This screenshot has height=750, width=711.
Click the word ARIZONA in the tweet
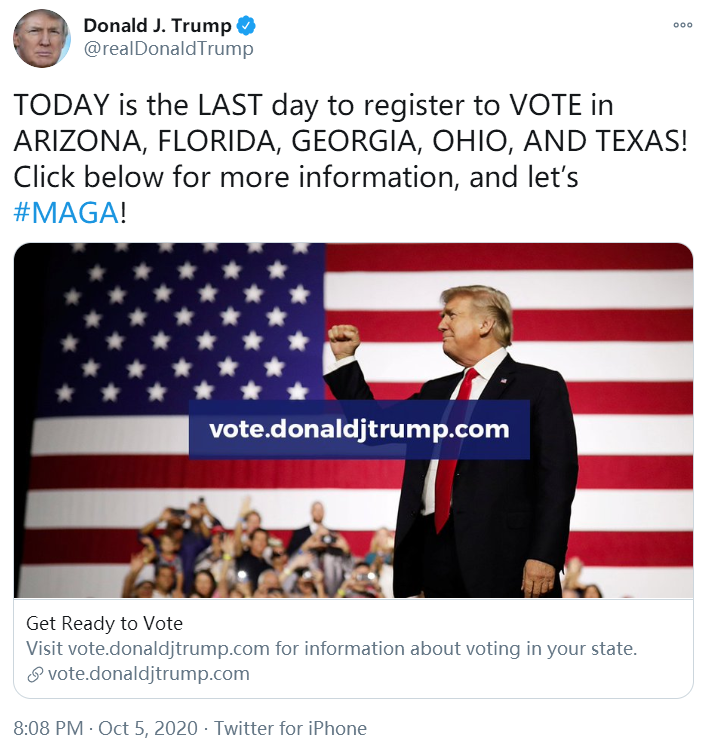coord(75,140)
